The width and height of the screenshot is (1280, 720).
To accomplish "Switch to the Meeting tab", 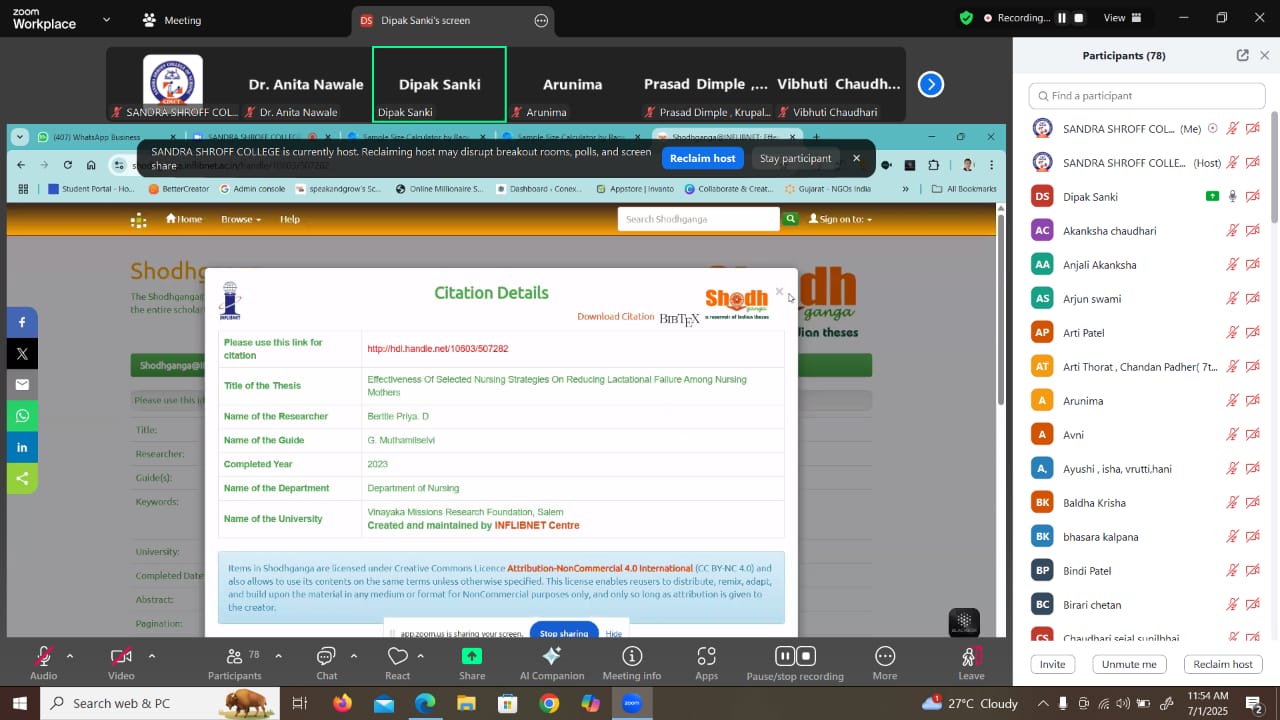I will click(x=171, y=20).
